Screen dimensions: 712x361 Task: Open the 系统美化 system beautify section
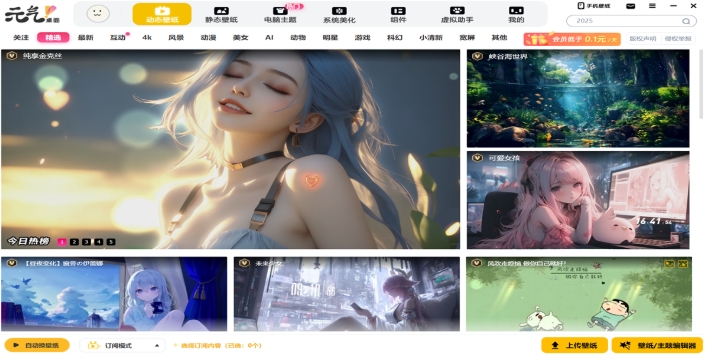tap(339, 15)
